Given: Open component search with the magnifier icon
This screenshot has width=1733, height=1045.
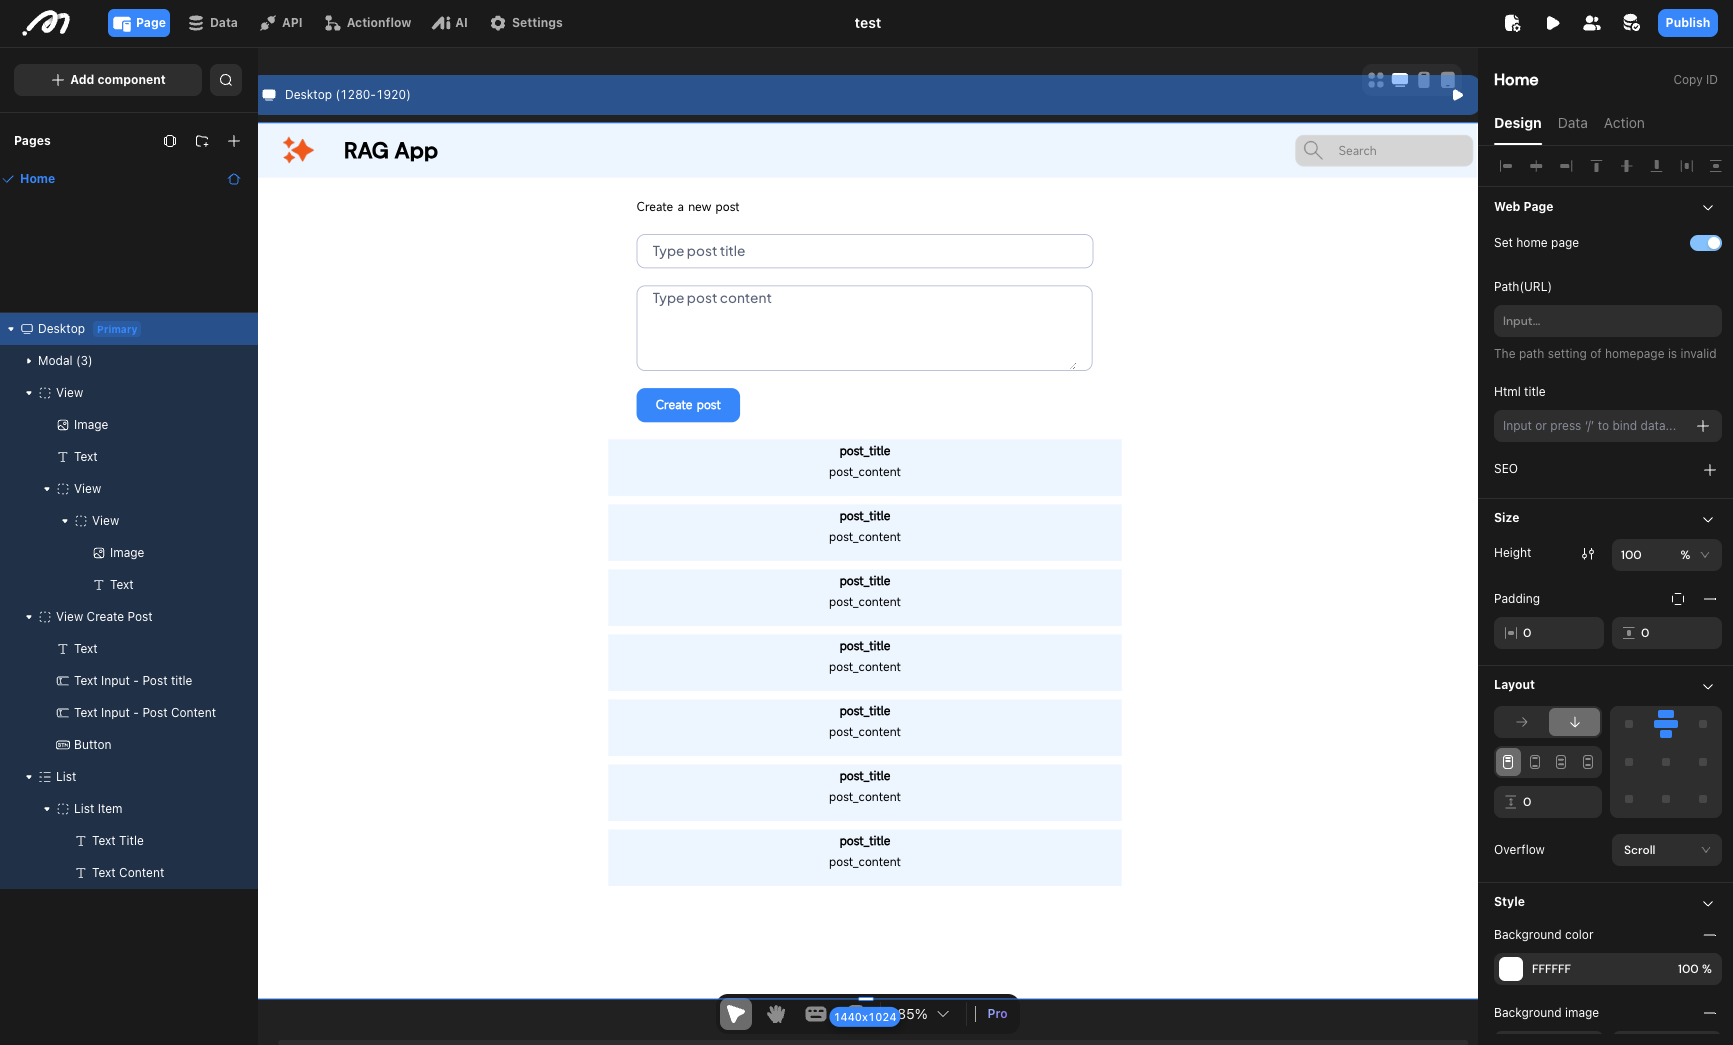Looking at the screenshot, I should 226,80.
